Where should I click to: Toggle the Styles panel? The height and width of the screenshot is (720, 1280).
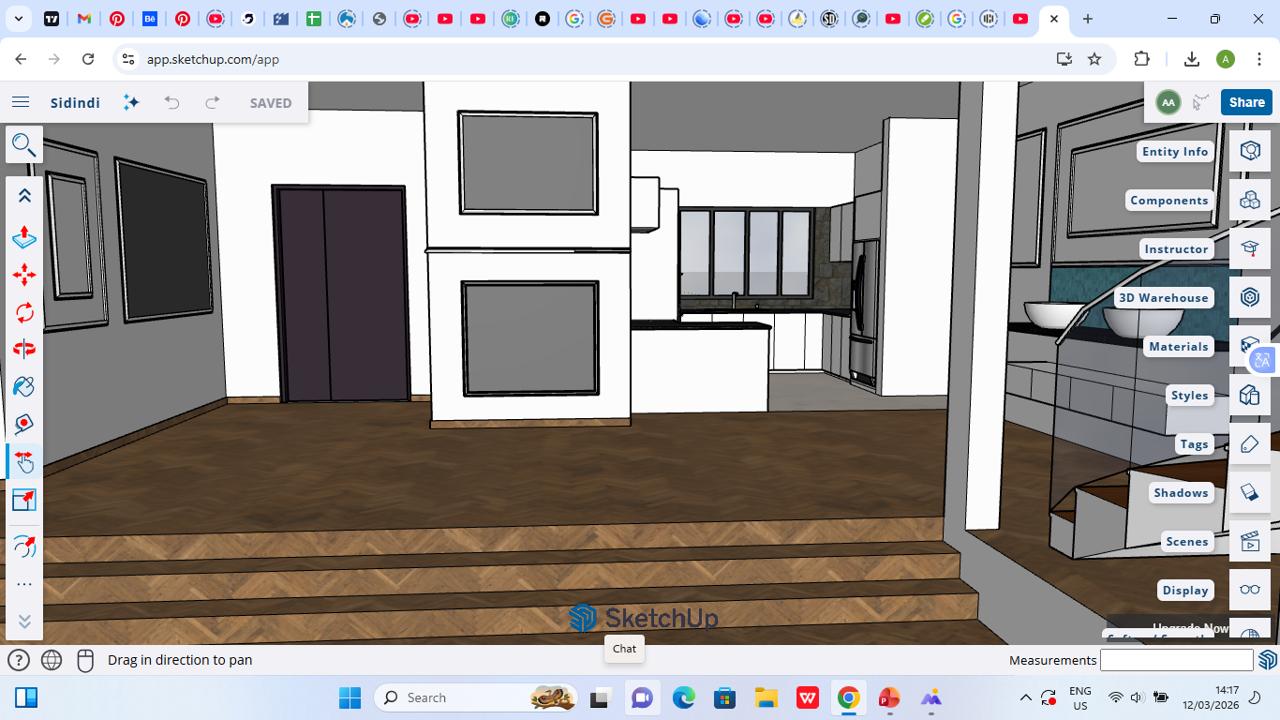click(1249, 395)
